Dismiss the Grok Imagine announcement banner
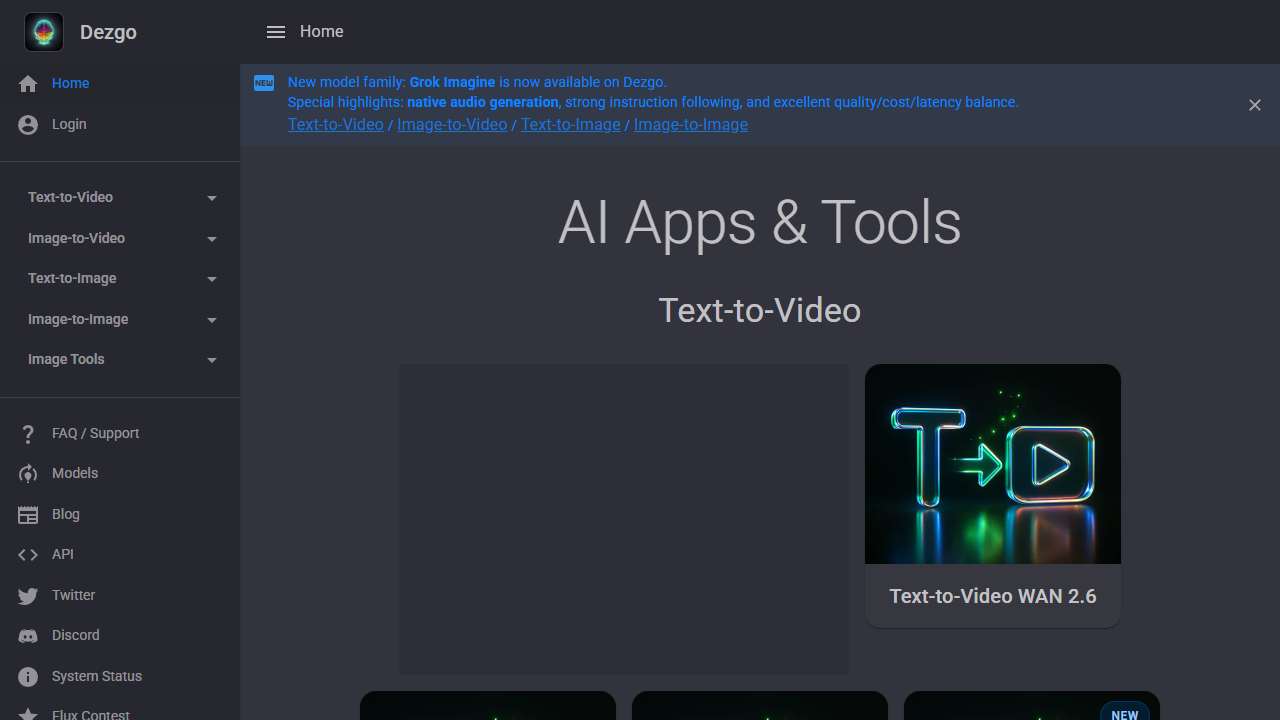 click(1254, 105)
